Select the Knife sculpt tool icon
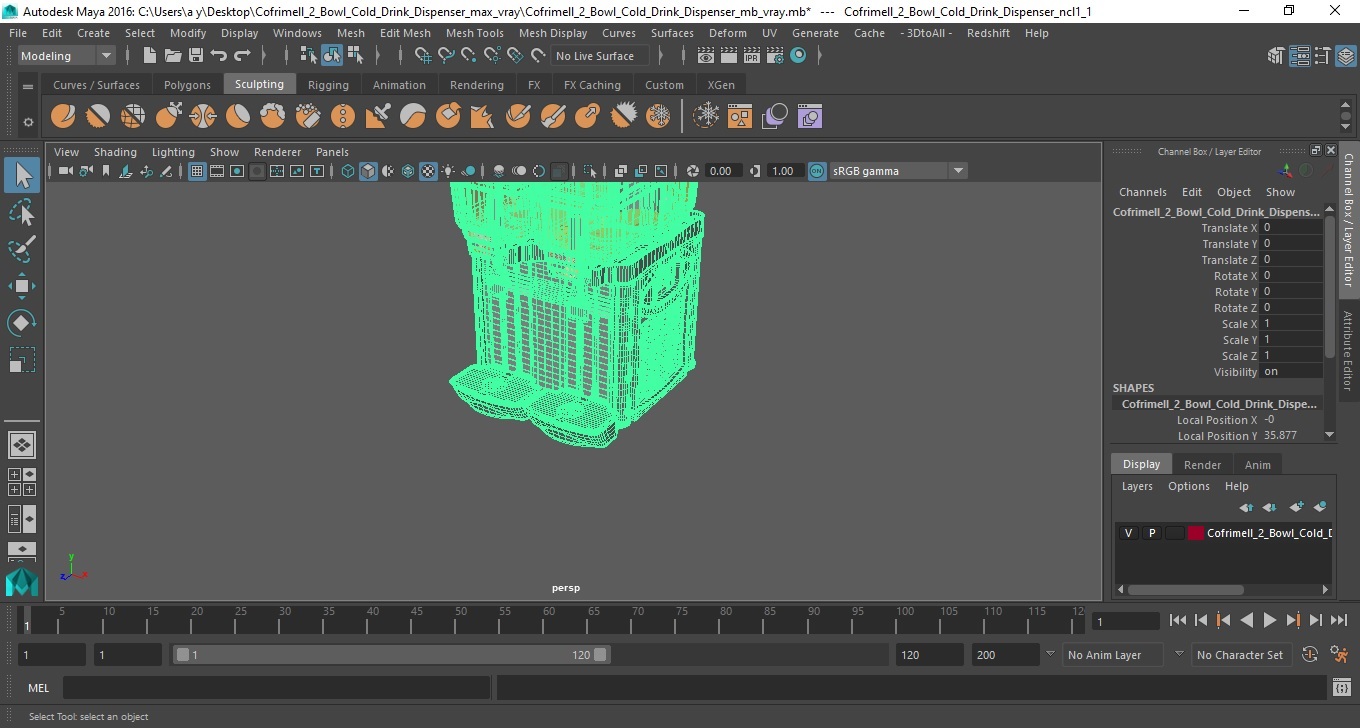Screen dimensions: 1360x728 pos(518,117)
